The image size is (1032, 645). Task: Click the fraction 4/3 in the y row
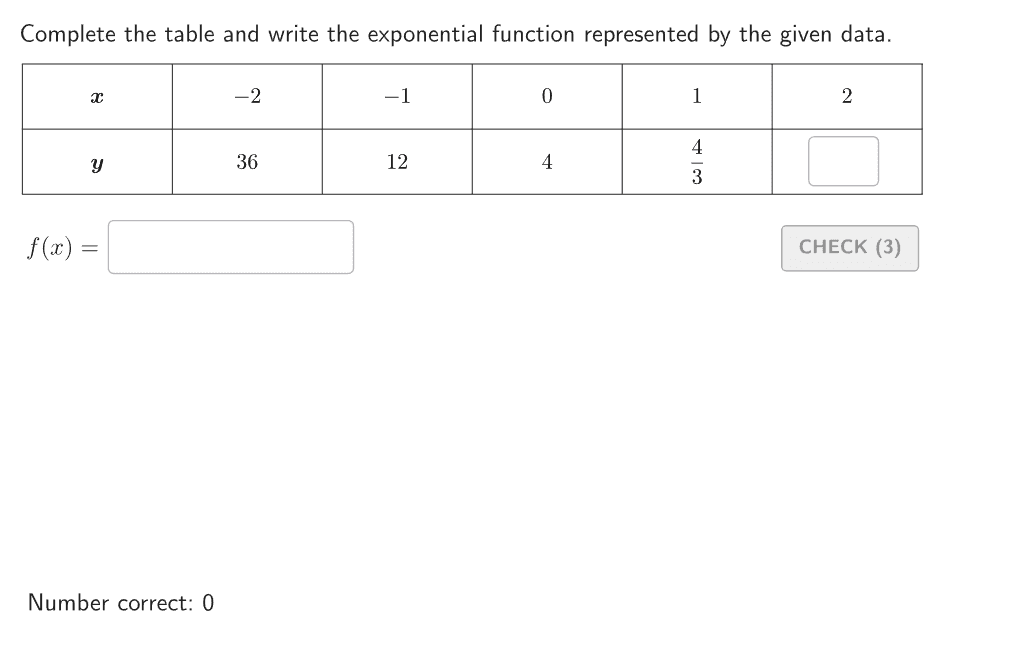(697, 162)
